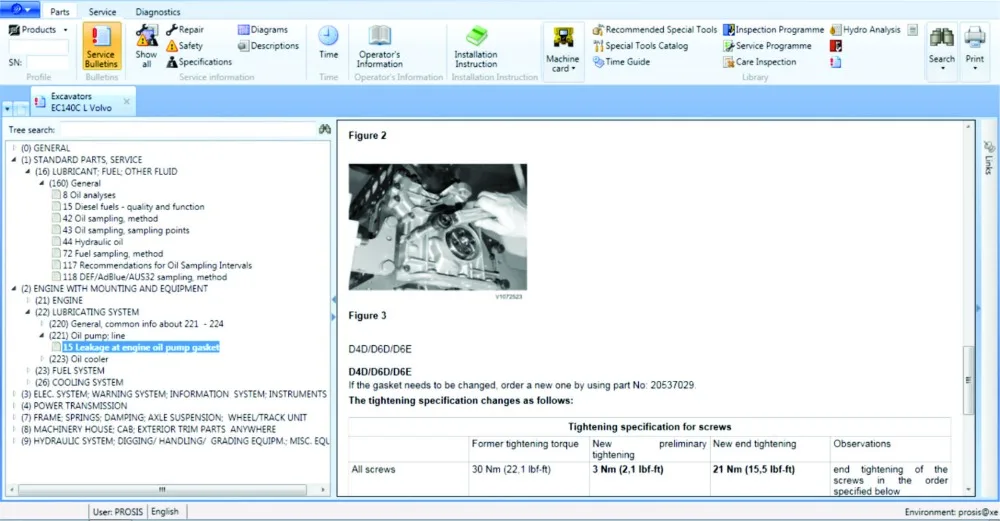This screenshot has width=1000, height=521.
Task: Open the Products menu
Action: pyautogui.click(x=38, y=29)
